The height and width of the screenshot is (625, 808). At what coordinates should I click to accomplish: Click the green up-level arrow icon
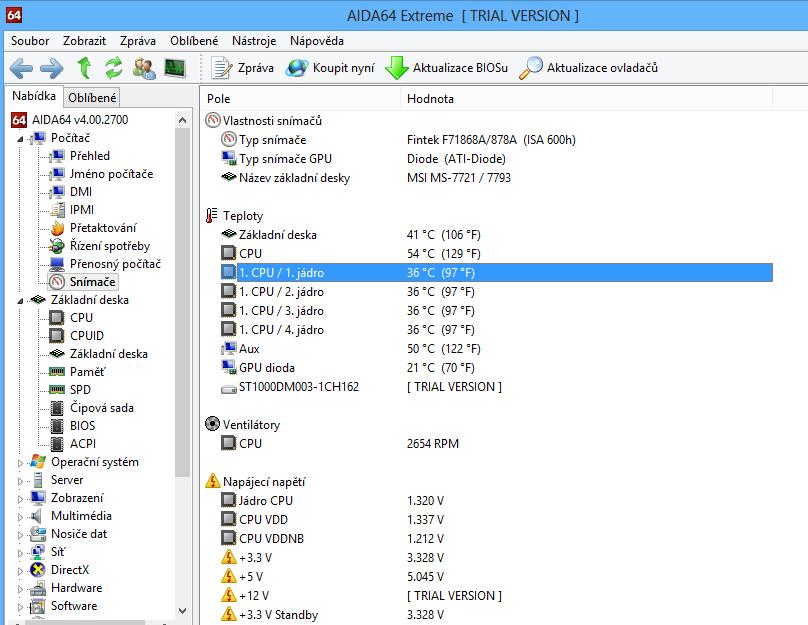click(x=85, y=68)
